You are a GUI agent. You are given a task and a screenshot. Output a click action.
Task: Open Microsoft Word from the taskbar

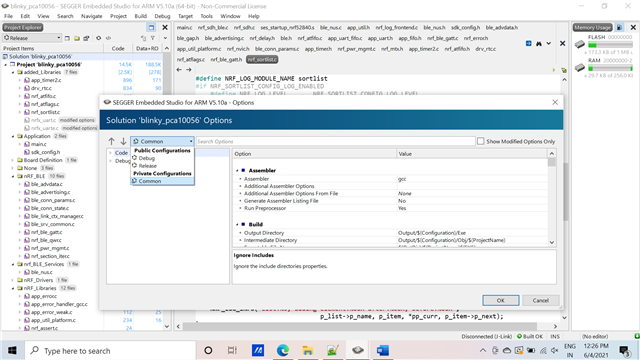click(382, 350)
